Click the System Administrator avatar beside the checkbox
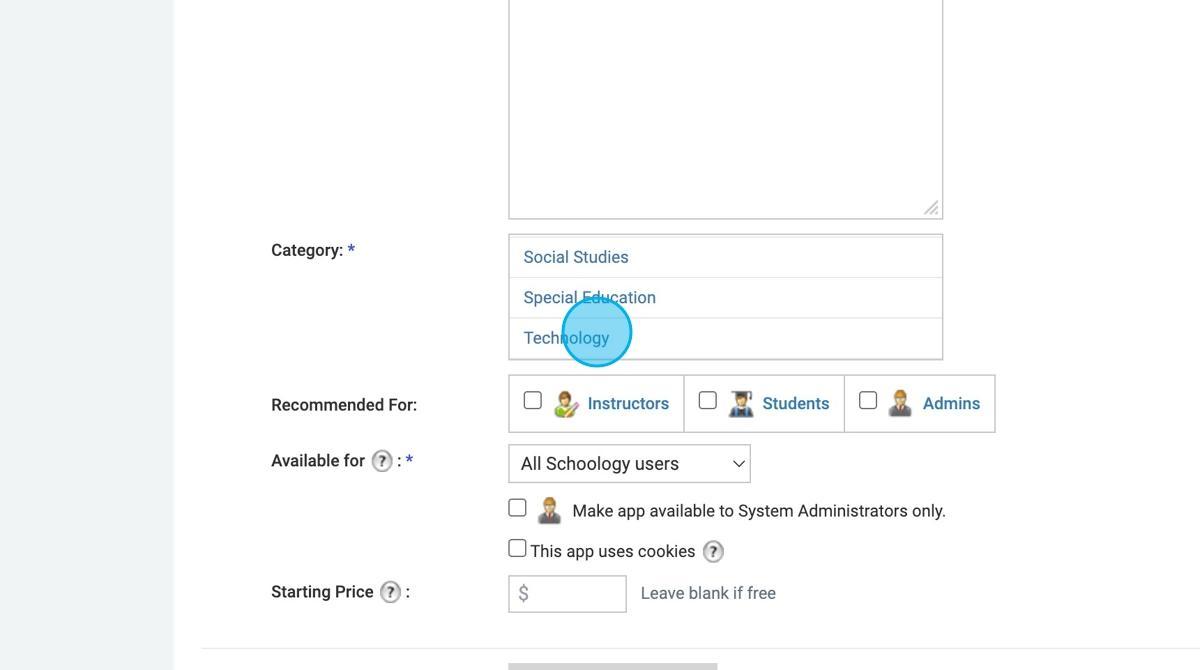The image size is (1200, 670). coord(547,509)
